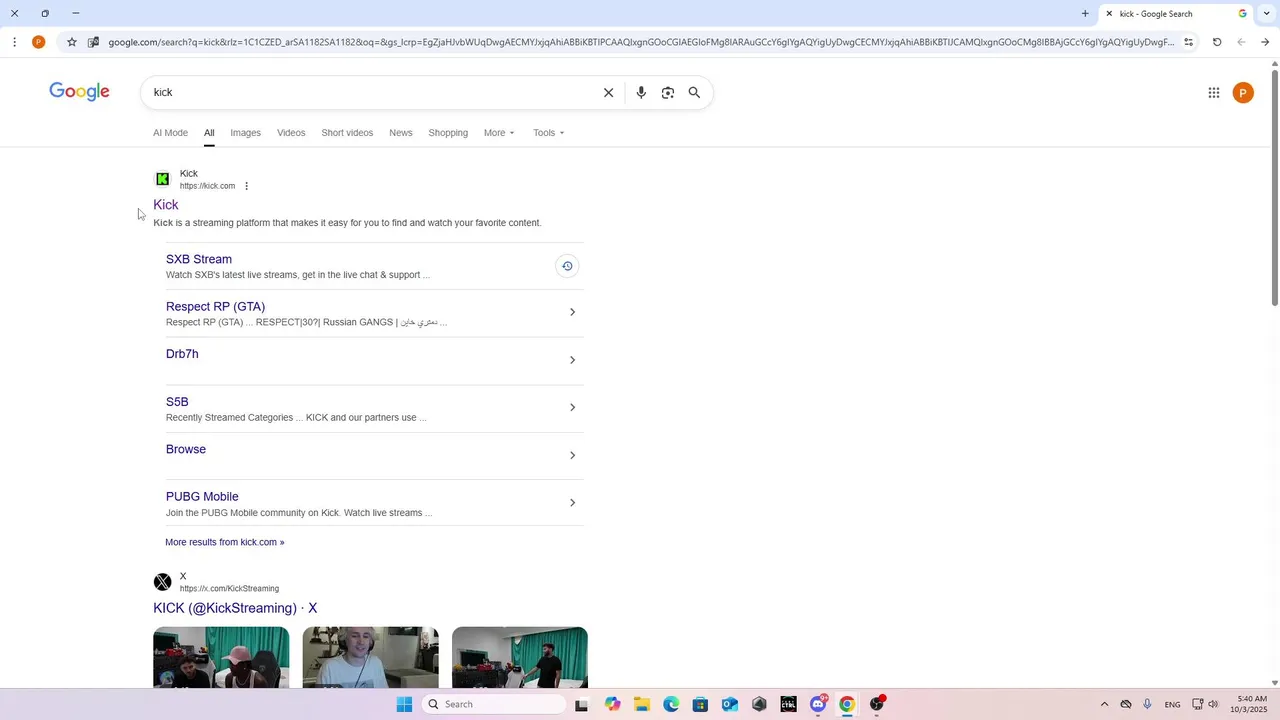Open More results from kick.com
Viewport: 1280px width, 720px height.
point(225,542)
